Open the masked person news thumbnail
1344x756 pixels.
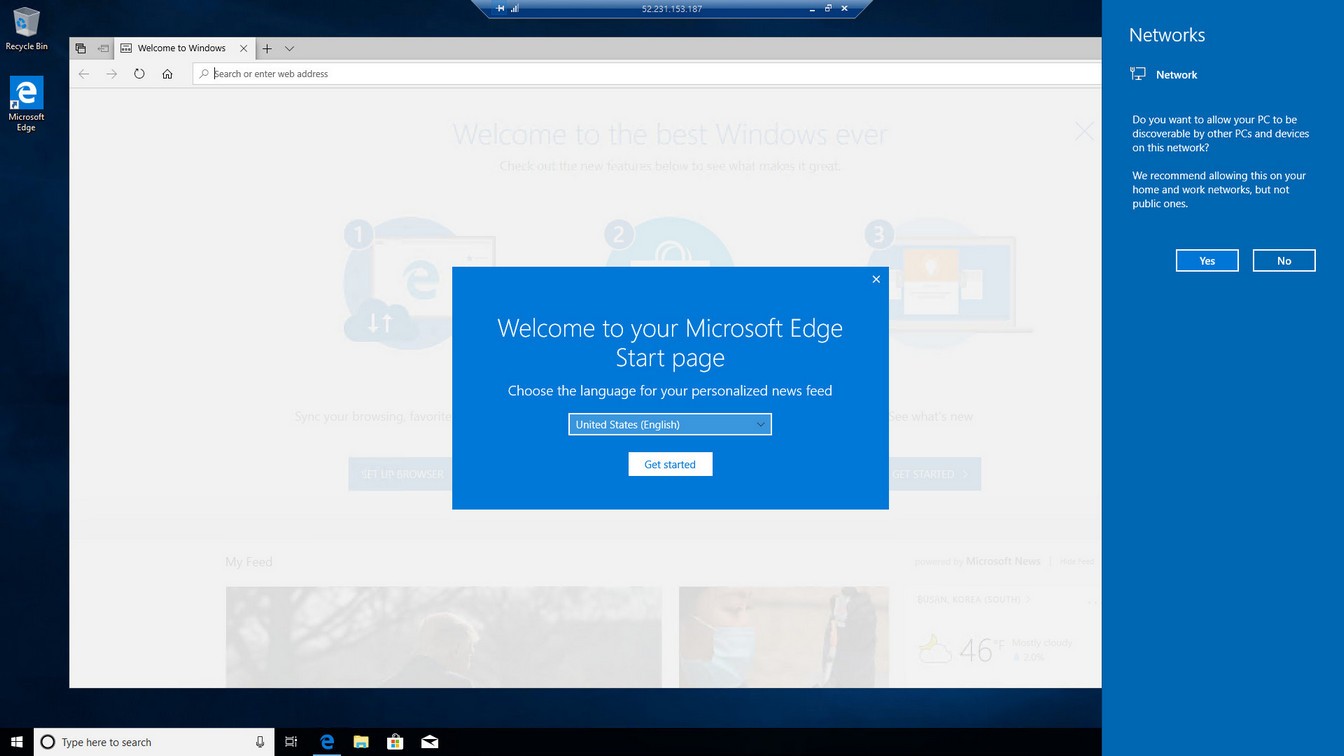coord(784,637)
